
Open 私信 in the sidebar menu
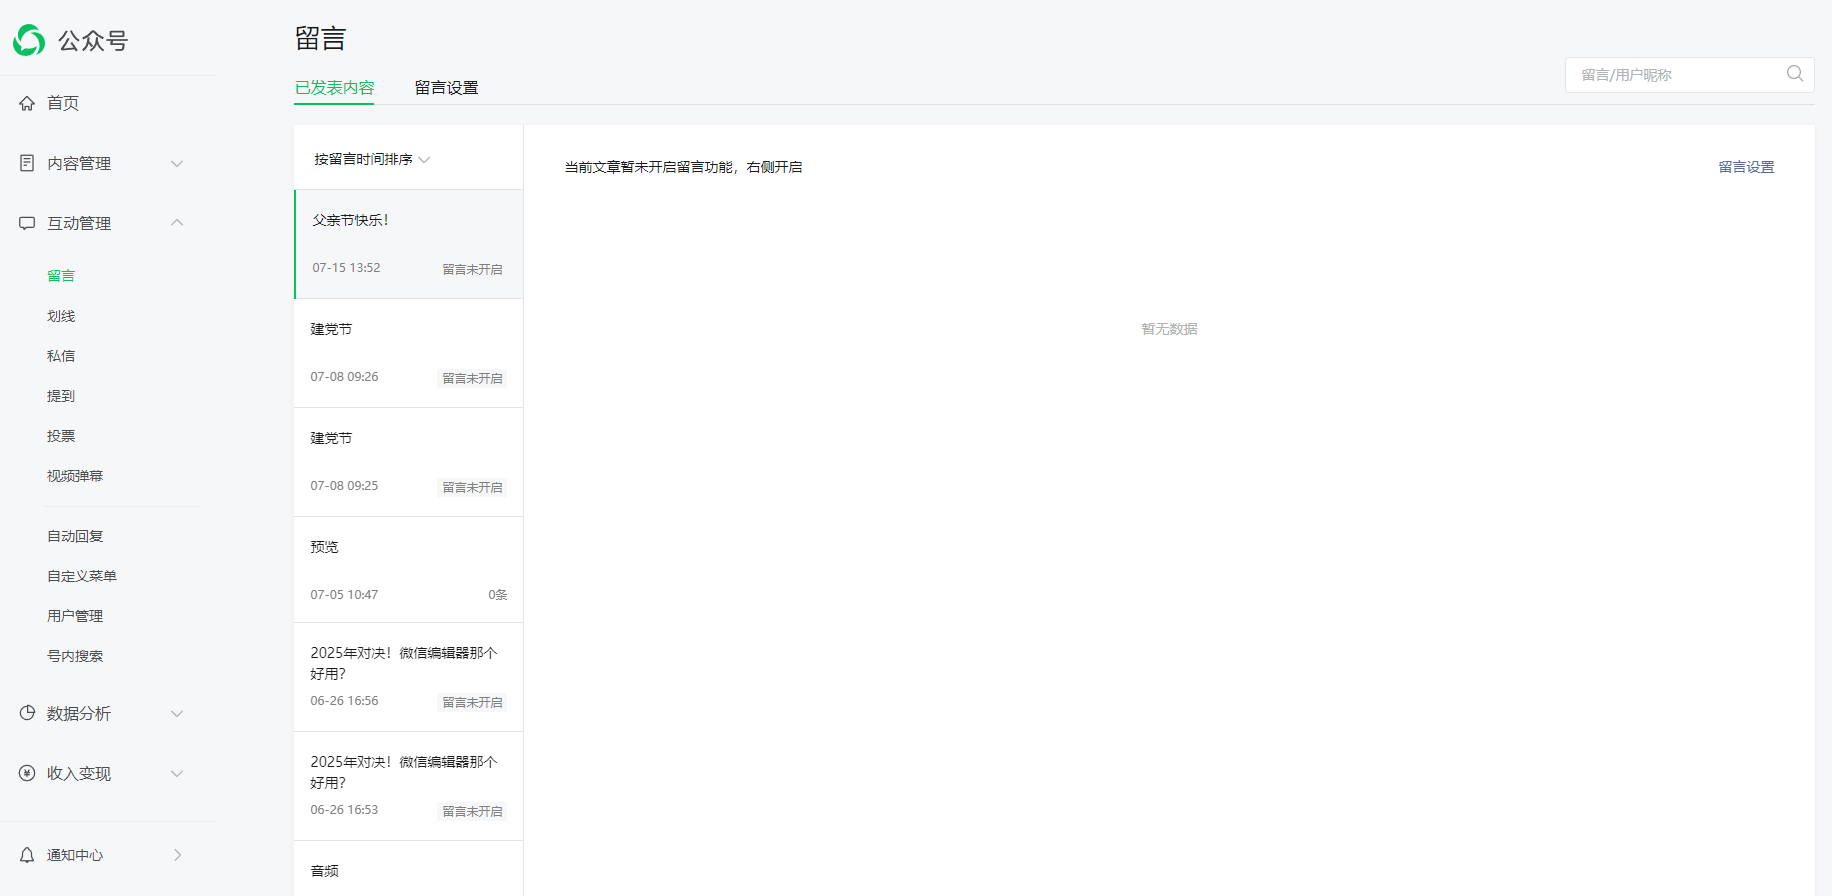coord(61,356)
